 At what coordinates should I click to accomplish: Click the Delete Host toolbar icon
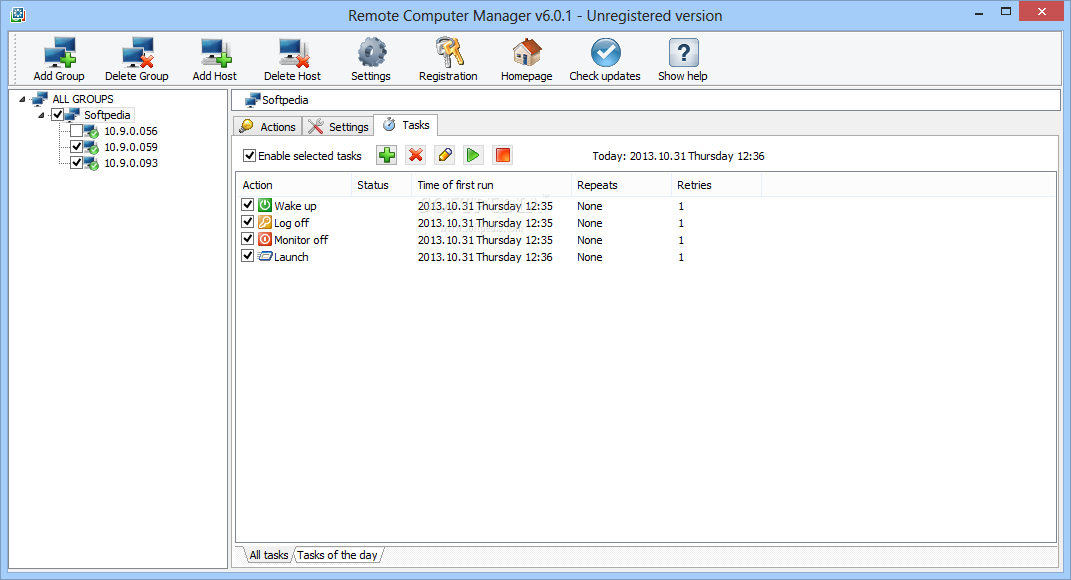[x=292, y=59]
